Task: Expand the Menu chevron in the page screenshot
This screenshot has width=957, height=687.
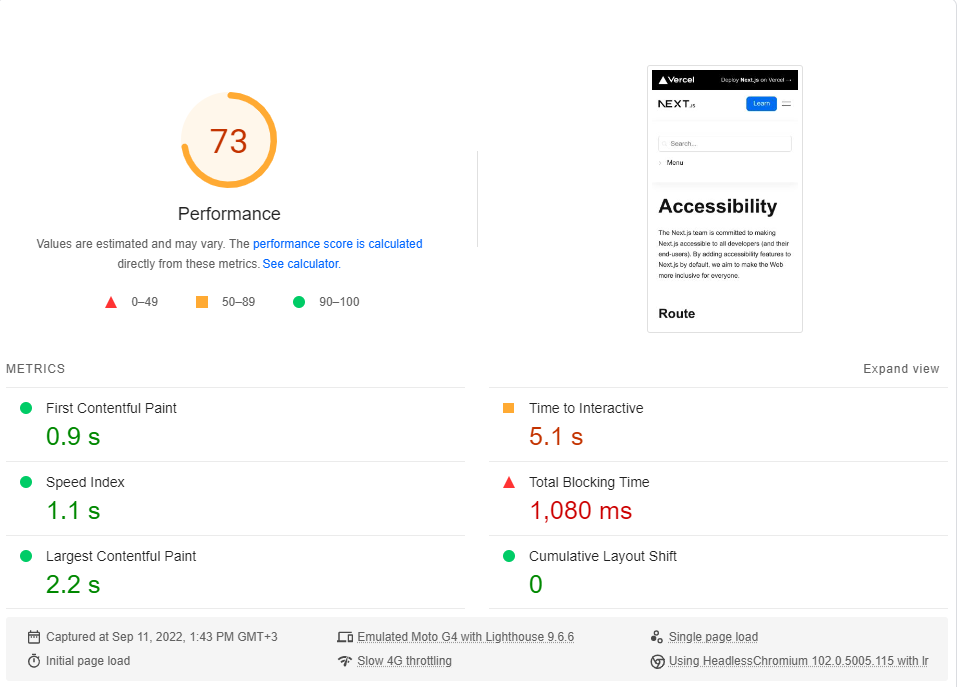Action: tap(660, 163)
